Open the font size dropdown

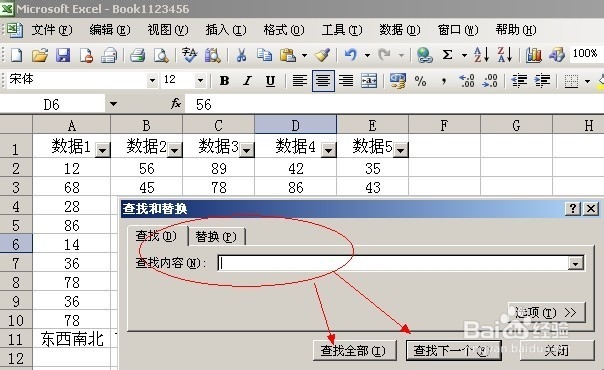pos(200,80)
